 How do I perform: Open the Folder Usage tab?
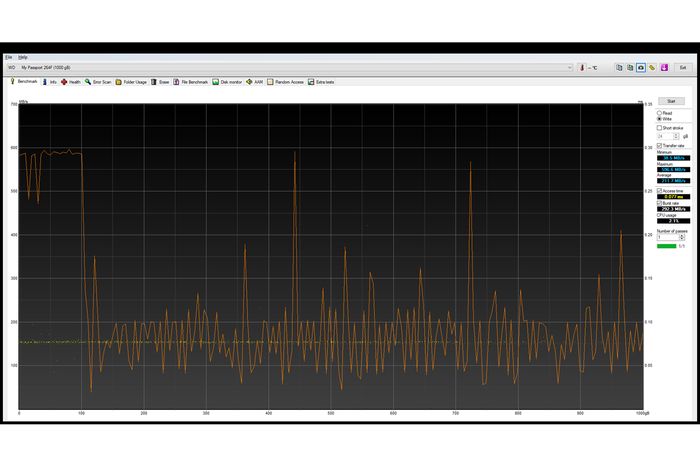pyautogui.click(x=131, y=82)
